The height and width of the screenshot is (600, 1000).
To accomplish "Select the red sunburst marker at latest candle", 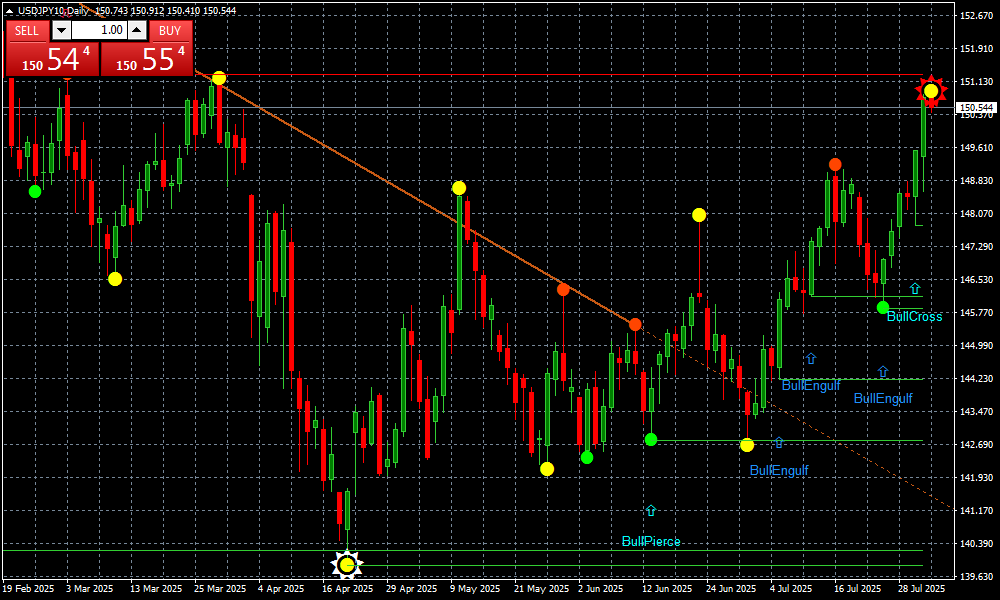I will [x=931, y=92].
